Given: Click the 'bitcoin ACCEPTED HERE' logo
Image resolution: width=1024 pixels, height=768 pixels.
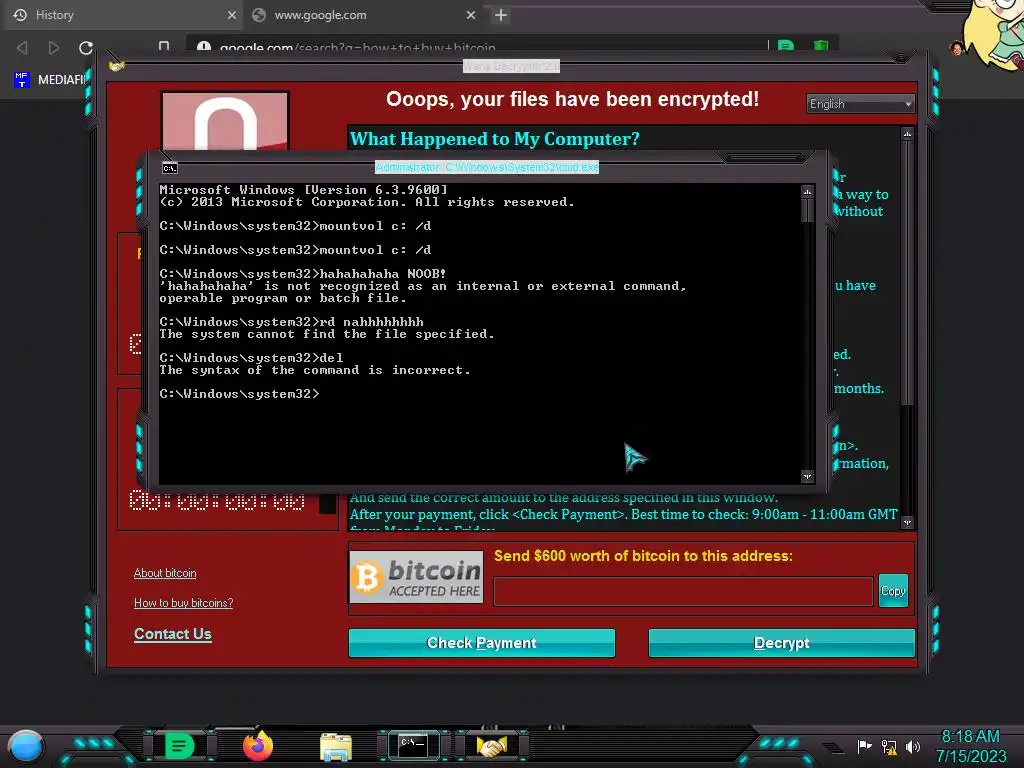Looking at the screenshot, I should [x=416, y=577].
